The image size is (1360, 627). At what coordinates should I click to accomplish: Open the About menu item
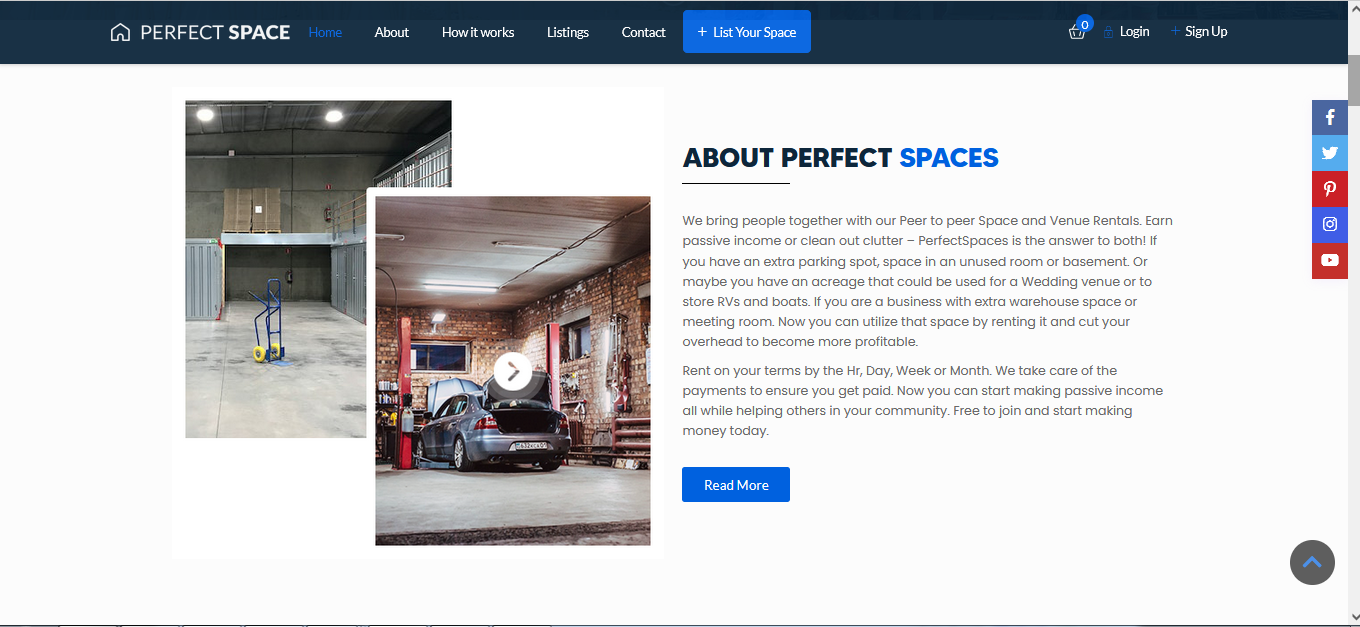coord(392,32)
